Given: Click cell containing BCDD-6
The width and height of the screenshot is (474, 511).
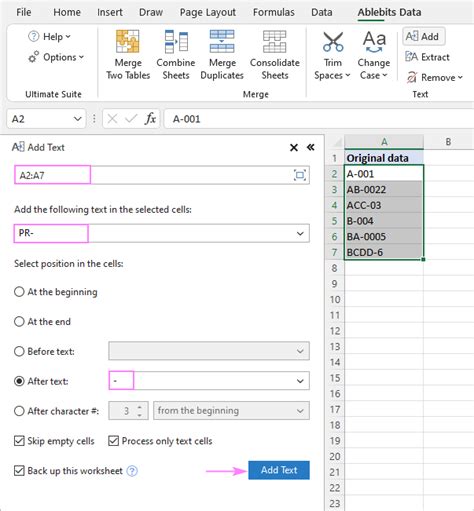Looking at the screenshot, I should click(384, 252).
